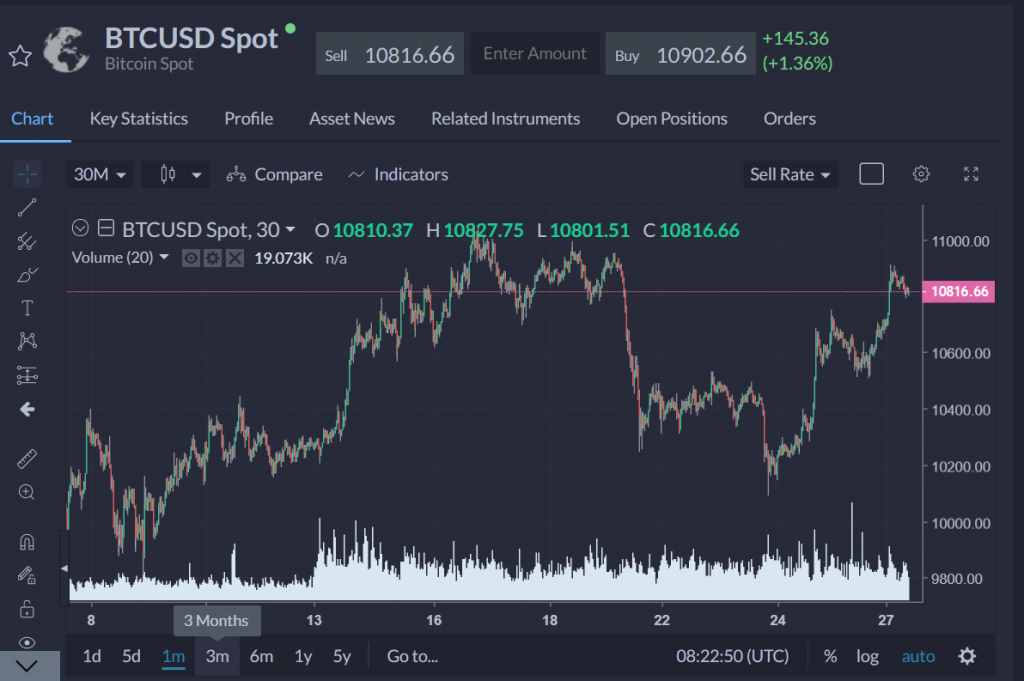1024x681 pixels.
Task: Lock all drawing tools padlock icon
Action: [27, 609]
